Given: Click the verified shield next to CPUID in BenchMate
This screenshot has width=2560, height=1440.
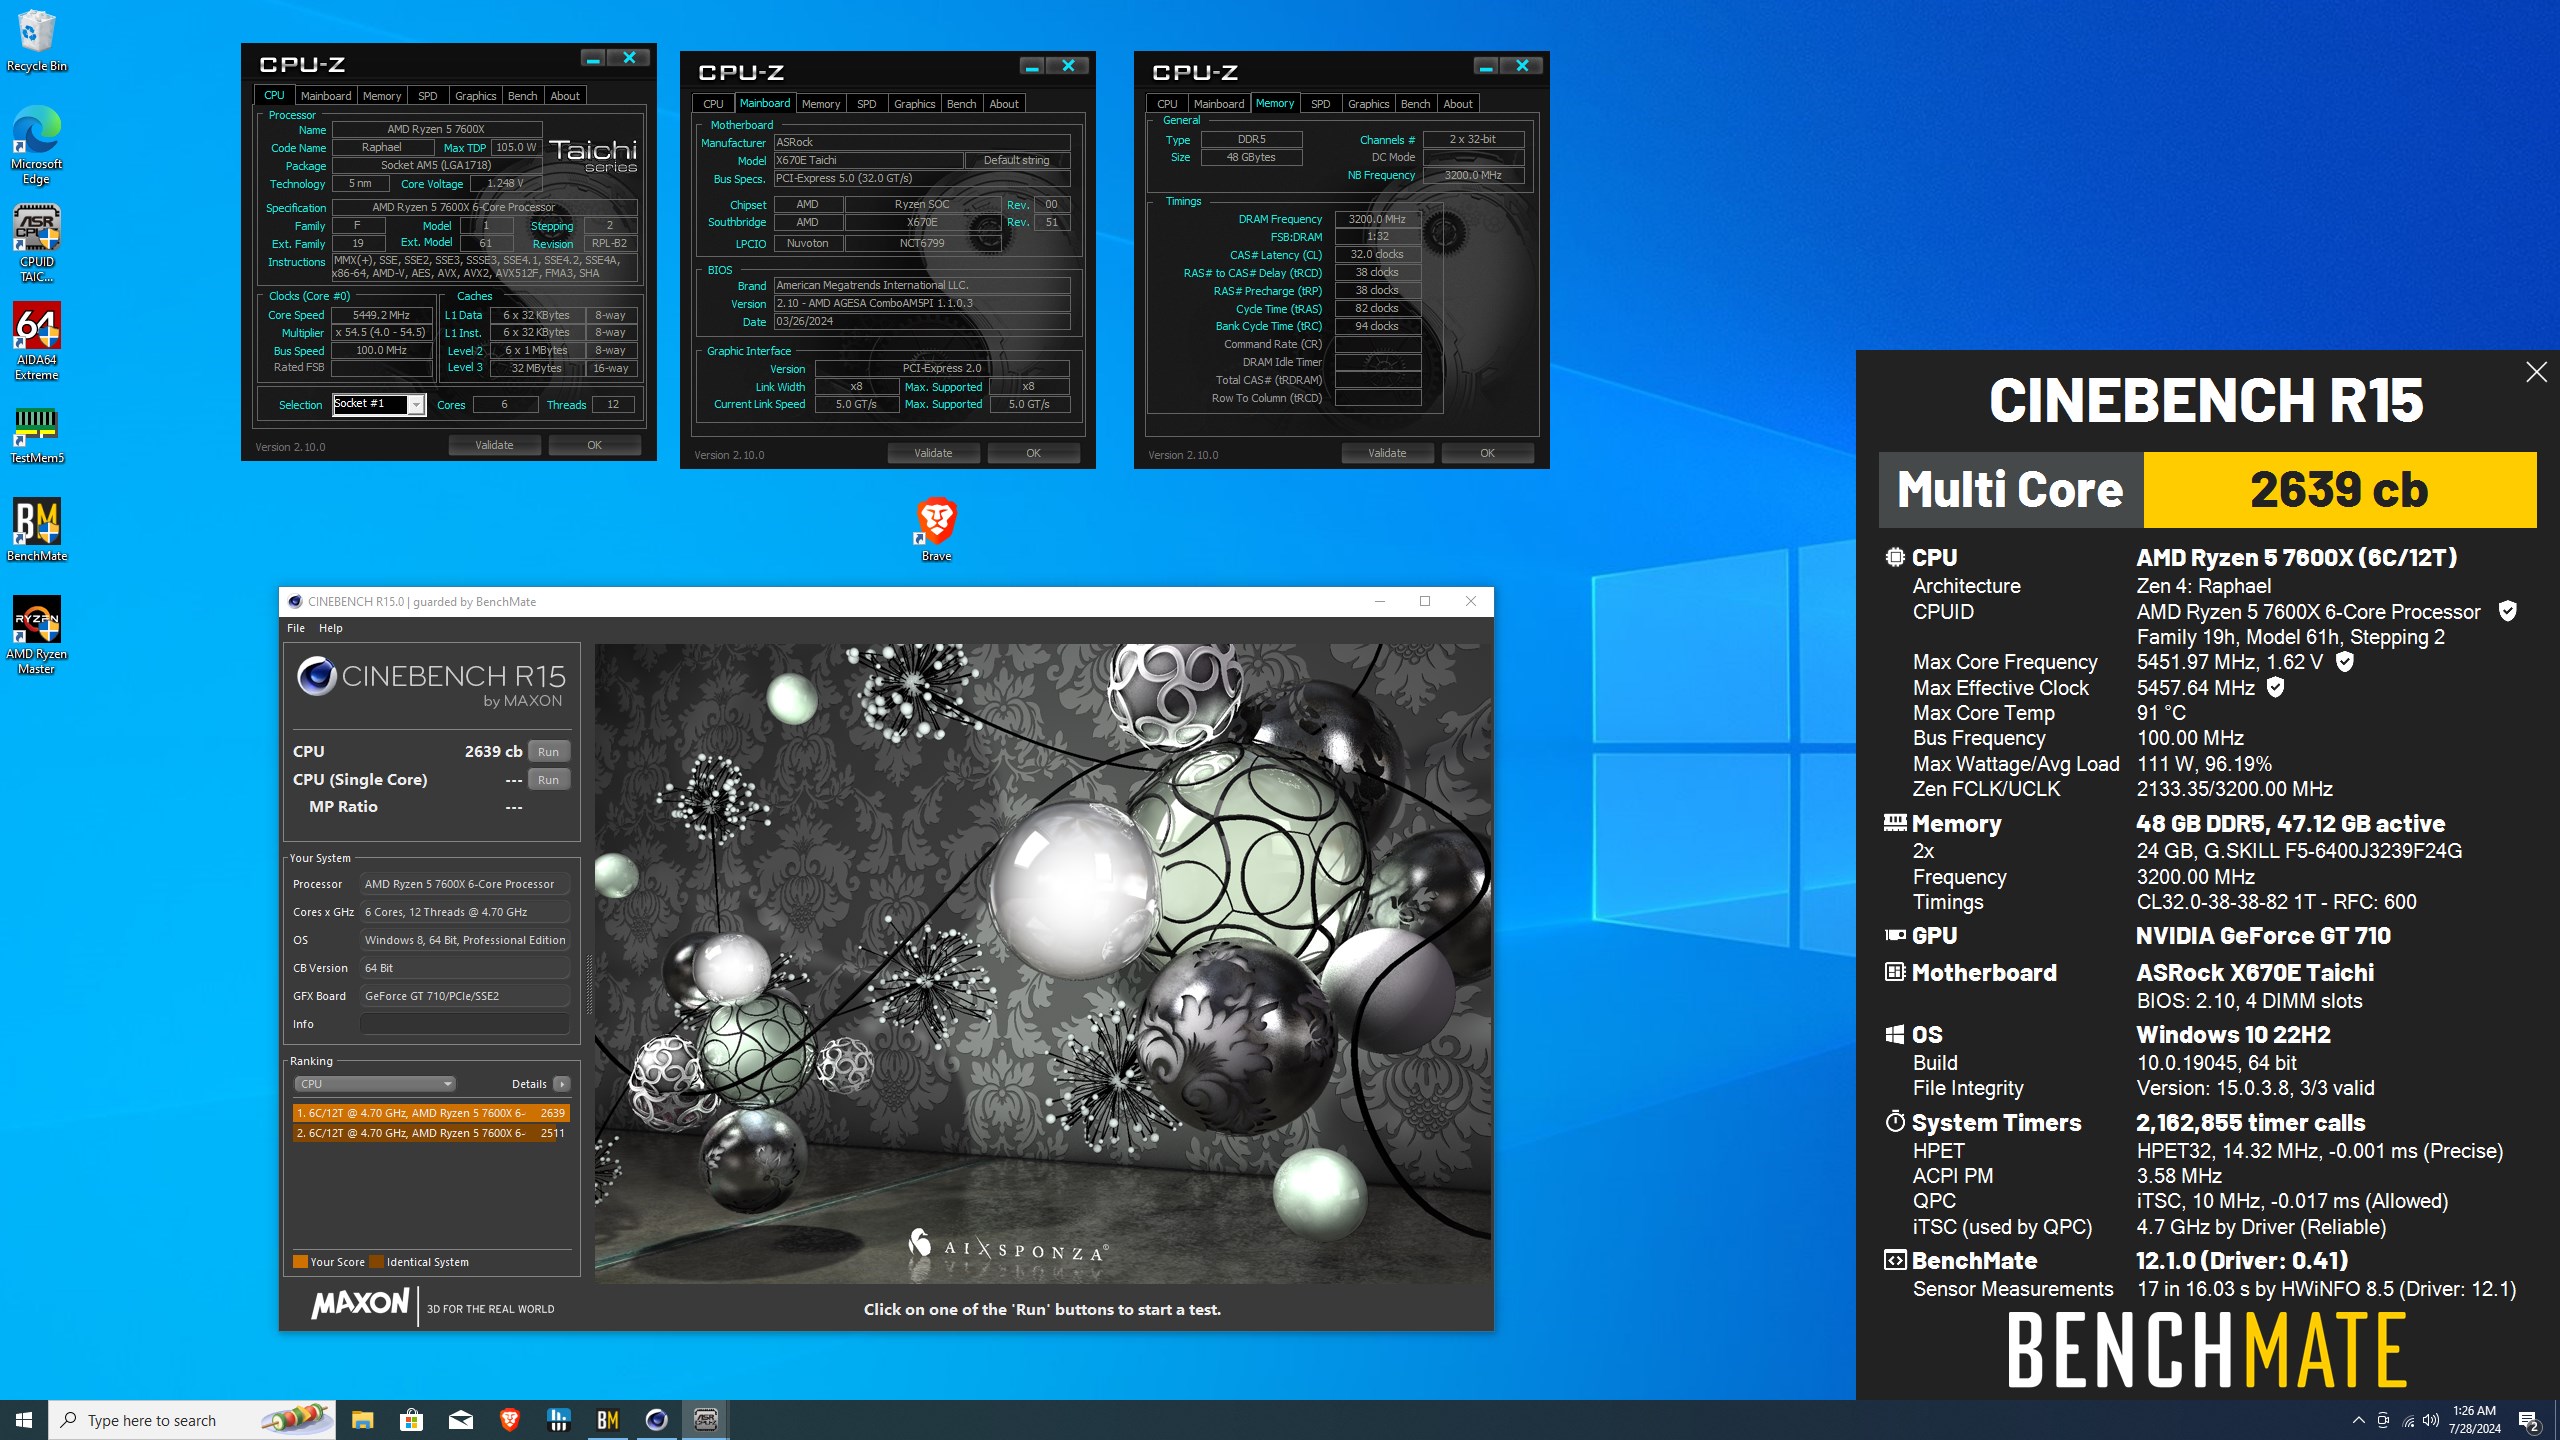Looking at the screenshot, I should point(2507,611).
